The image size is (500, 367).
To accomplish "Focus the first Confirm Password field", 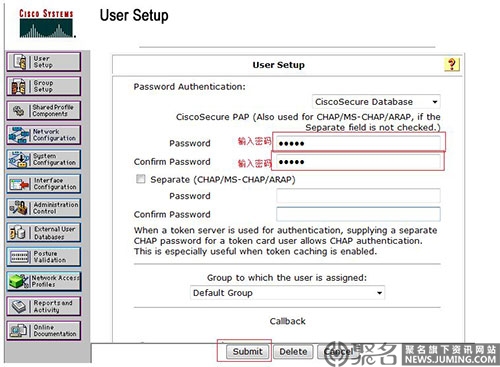I will [358, 162].
